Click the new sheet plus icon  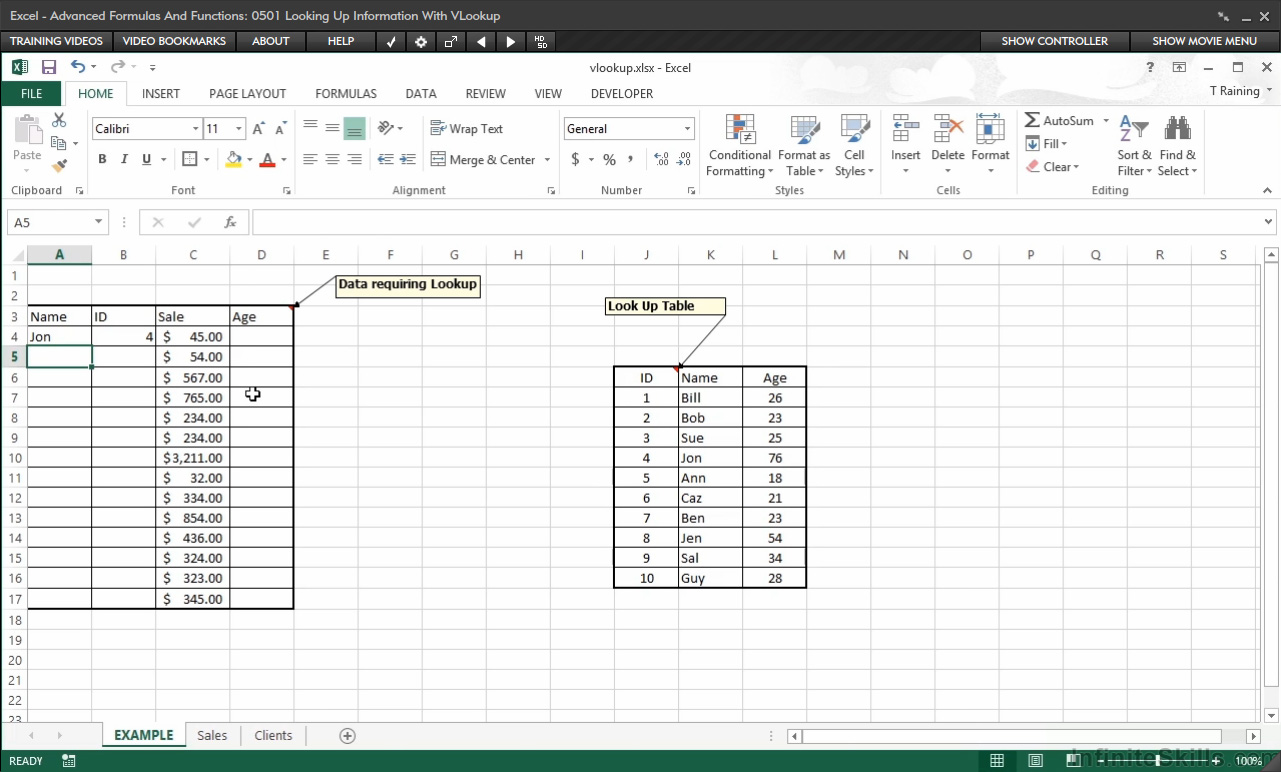click(347, 735)
